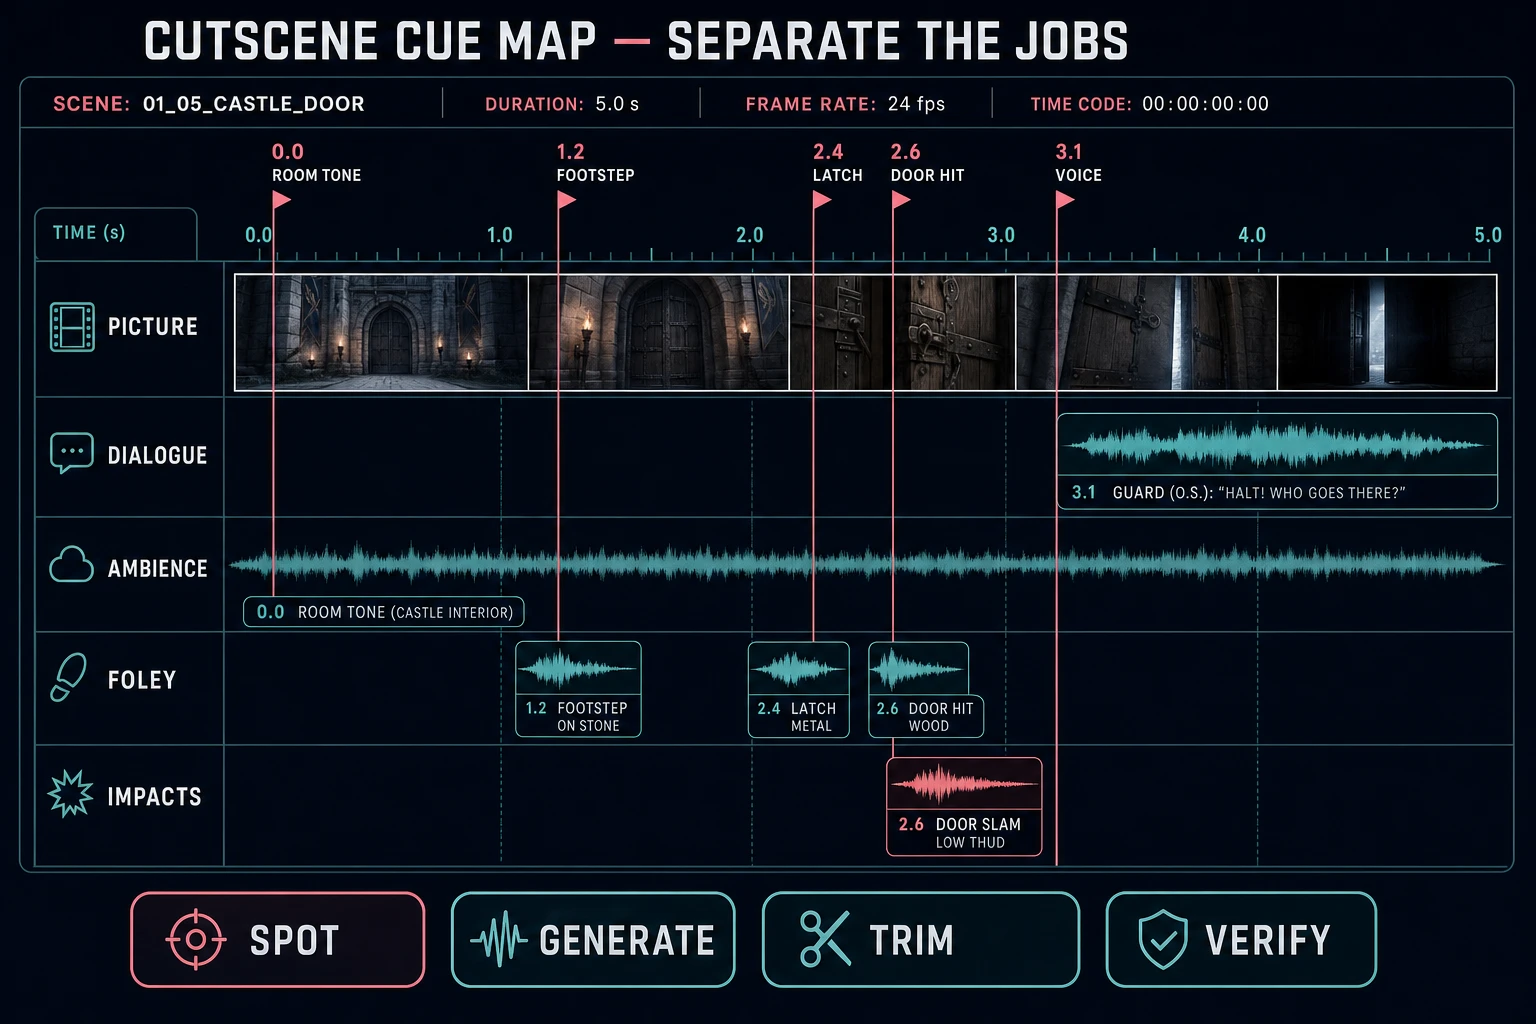The image size is (1536, 1024).
Task: Click the 4.0 tick on the time ruler
Action: pyautogui.click(x=1252, y=236)
